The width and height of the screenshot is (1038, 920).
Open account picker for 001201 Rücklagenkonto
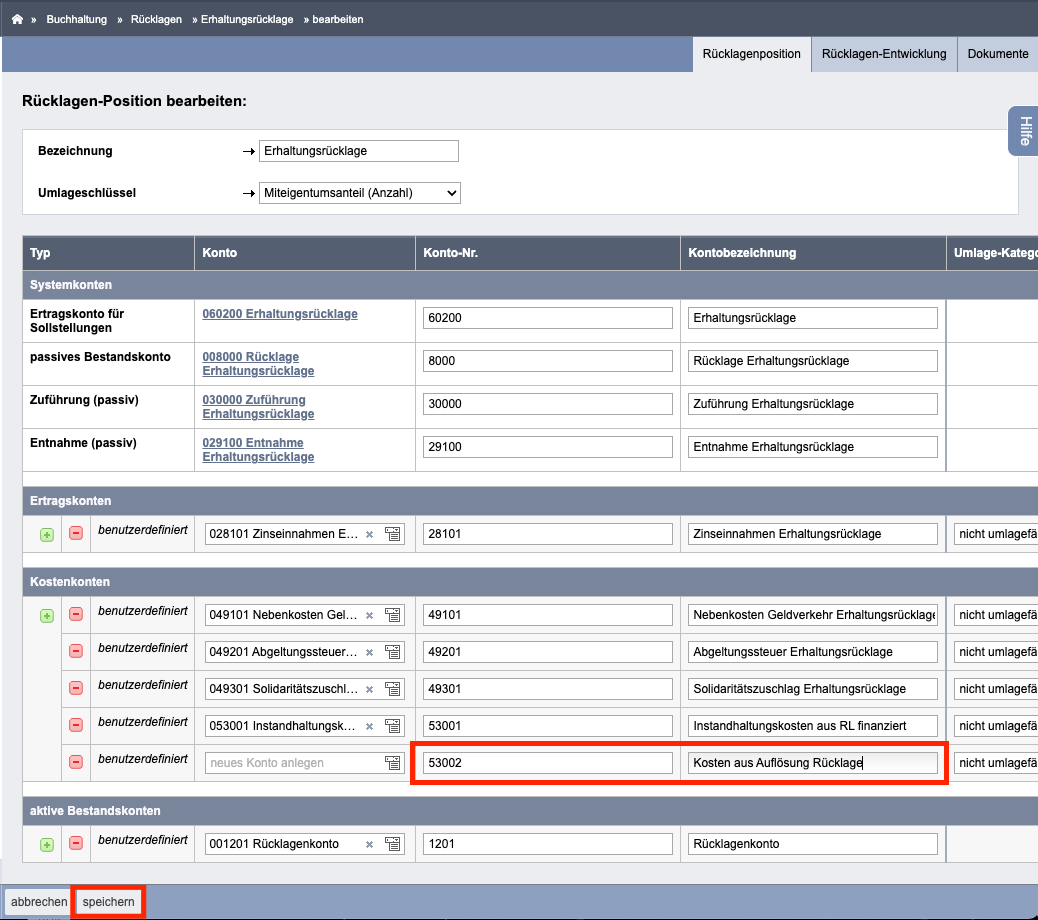(393, 844)
